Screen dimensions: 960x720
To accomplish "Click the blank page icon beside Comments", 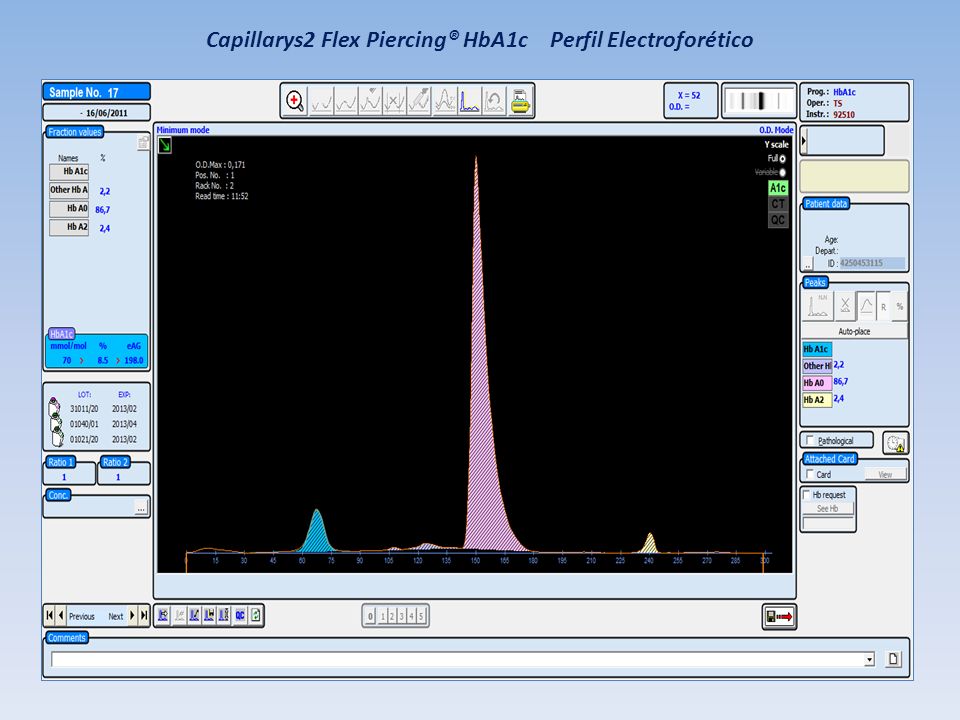I will click(893, 659).
